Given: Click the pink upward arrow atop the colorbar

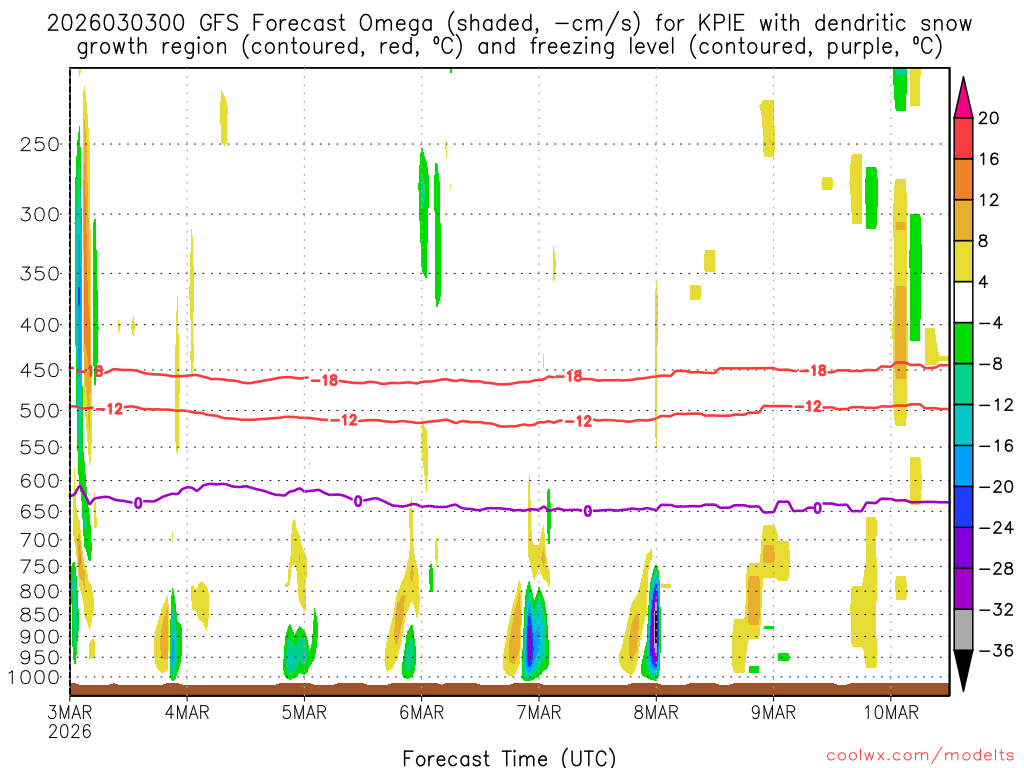Looking at the screenshot, I should click(x=964, y=97).
